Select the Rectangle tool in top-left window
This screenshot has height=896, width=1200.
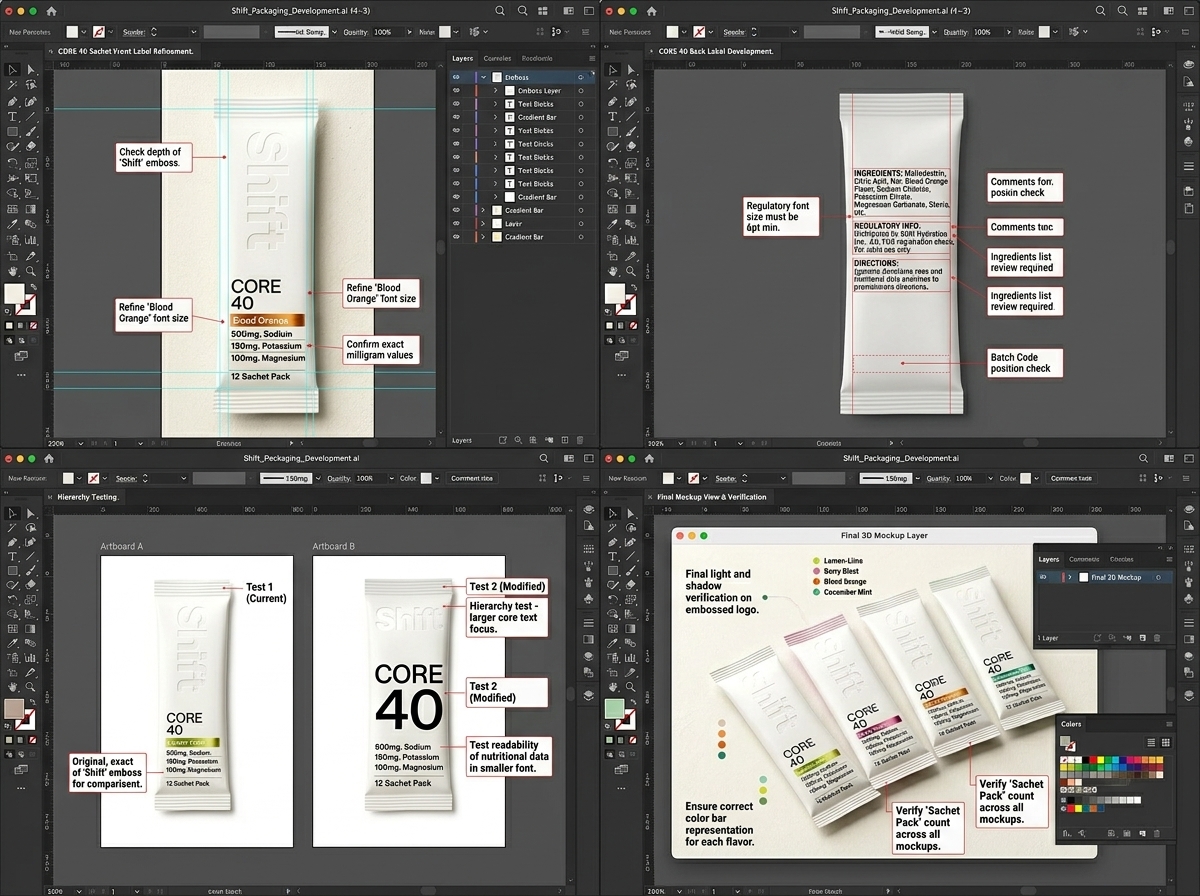pos(12,132)
